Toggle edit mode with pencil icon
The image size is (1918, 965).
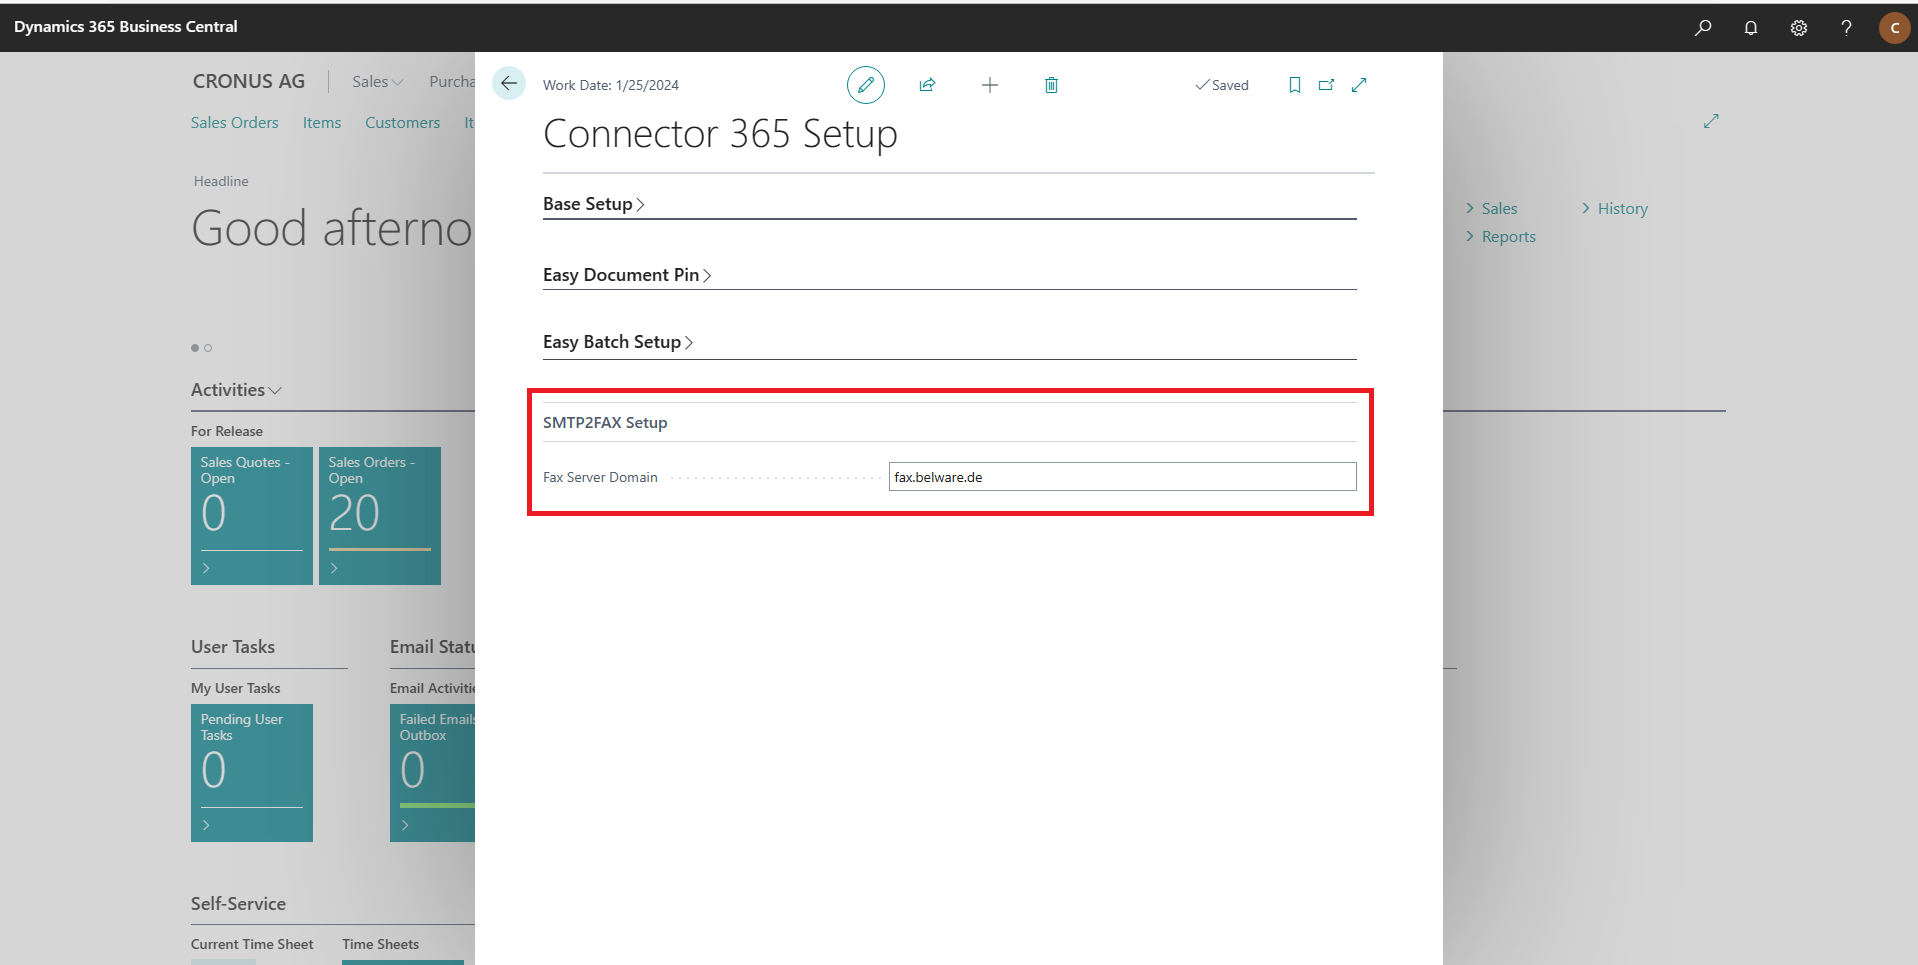(x=866, y=85)
